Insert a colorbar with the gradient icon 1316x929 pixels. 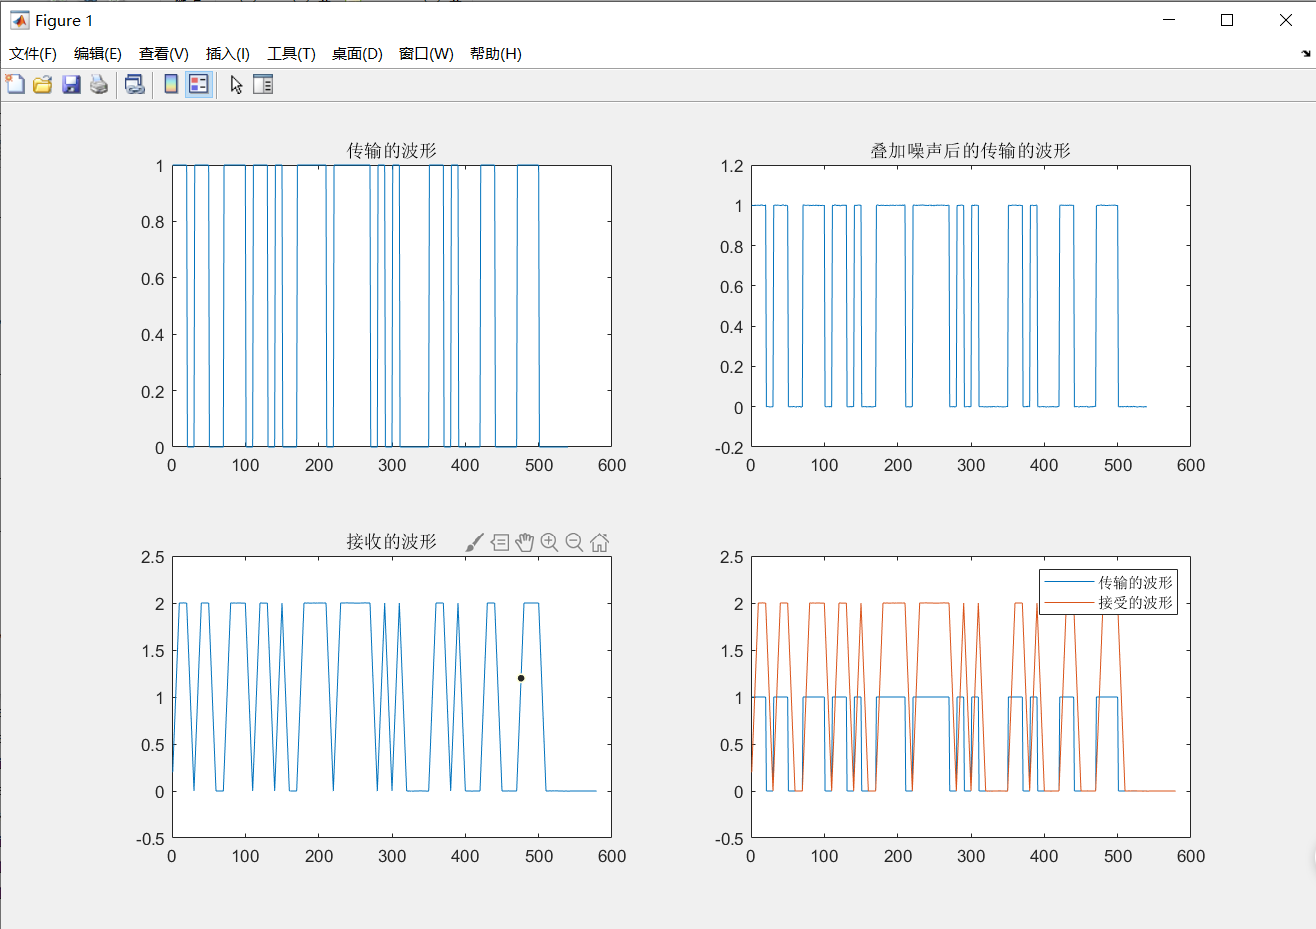point(171,85)
